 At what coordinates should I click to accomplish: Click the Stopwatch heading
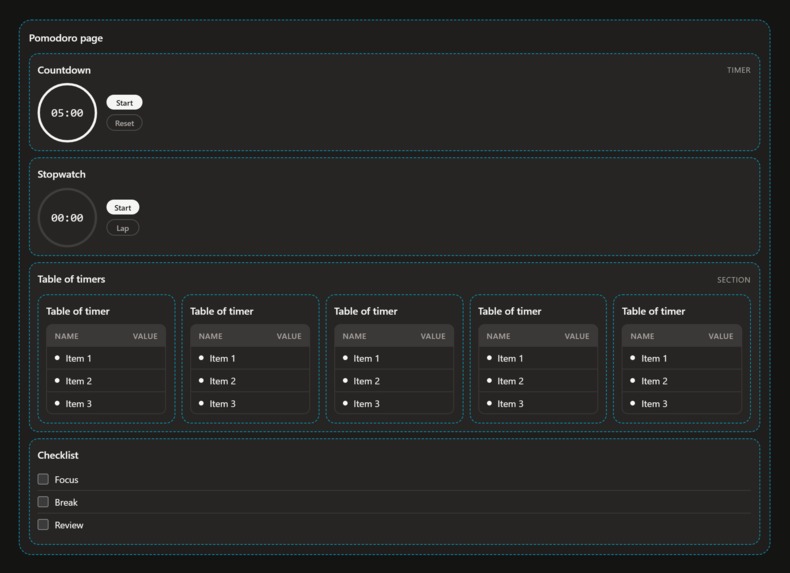61,174
